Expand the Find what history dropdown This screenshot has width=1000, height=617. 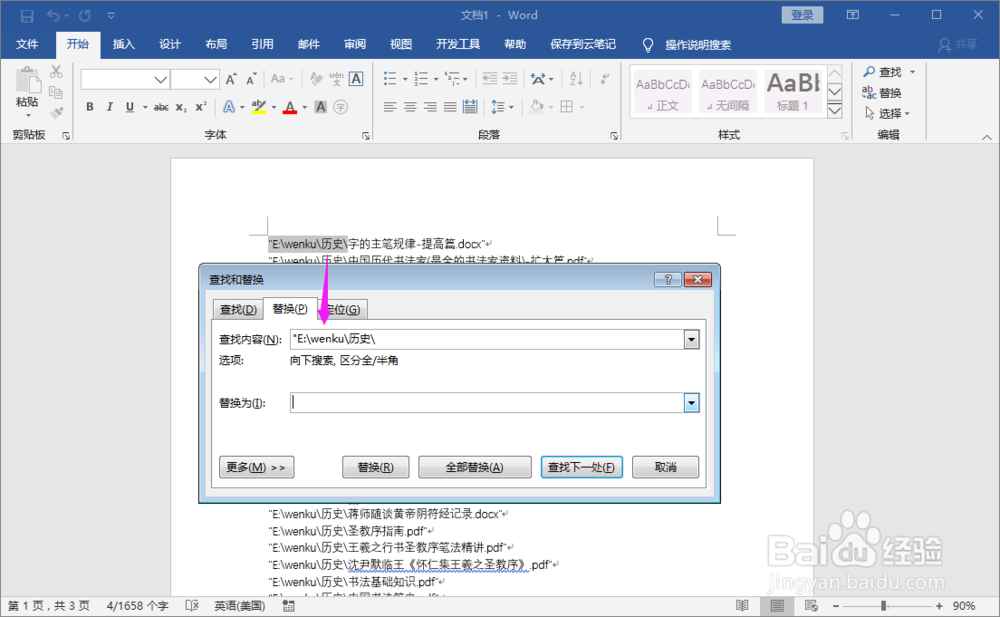[x=691, y=339]
